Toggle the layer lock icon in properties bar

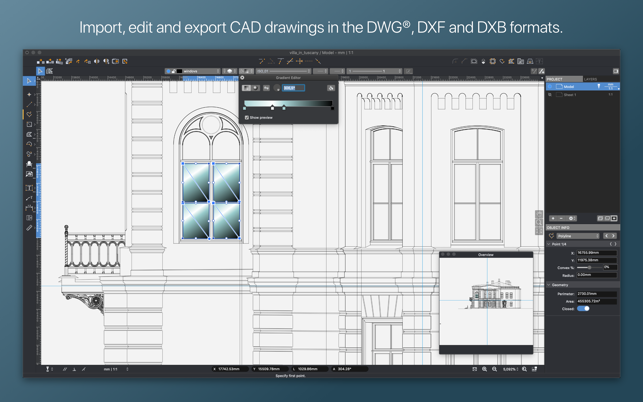pyautogui.click(x=173, y=71)
